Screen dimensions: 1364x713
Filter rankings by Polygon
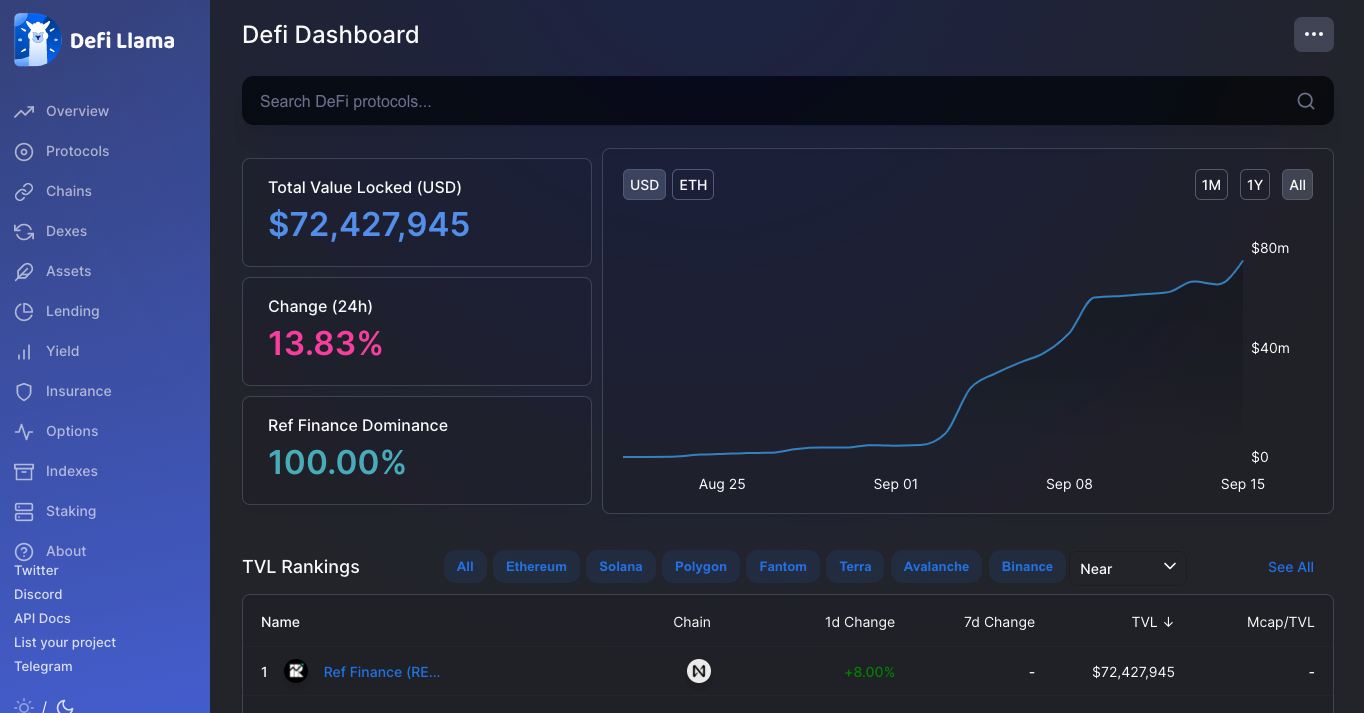[701, 566]
